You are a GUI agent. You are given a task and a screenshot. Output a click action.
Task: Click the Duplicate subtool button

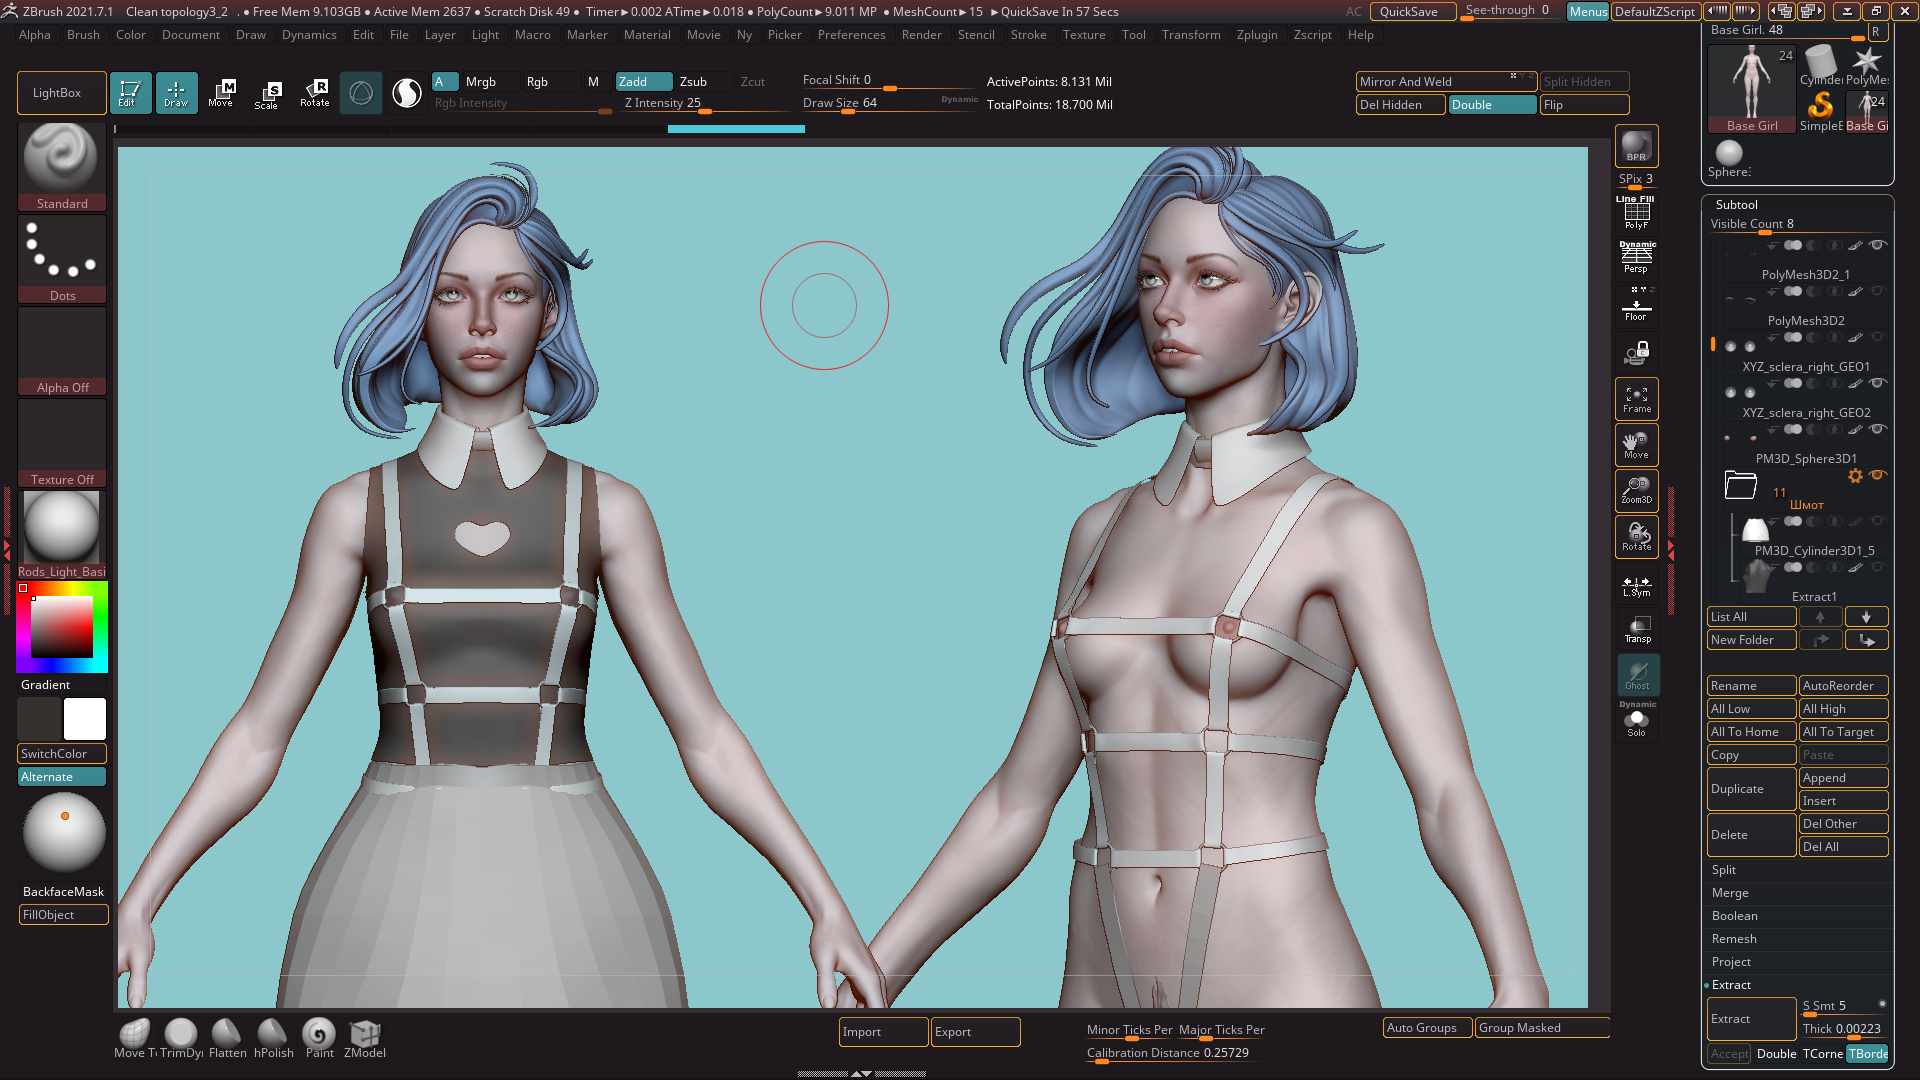[1750, 789]
